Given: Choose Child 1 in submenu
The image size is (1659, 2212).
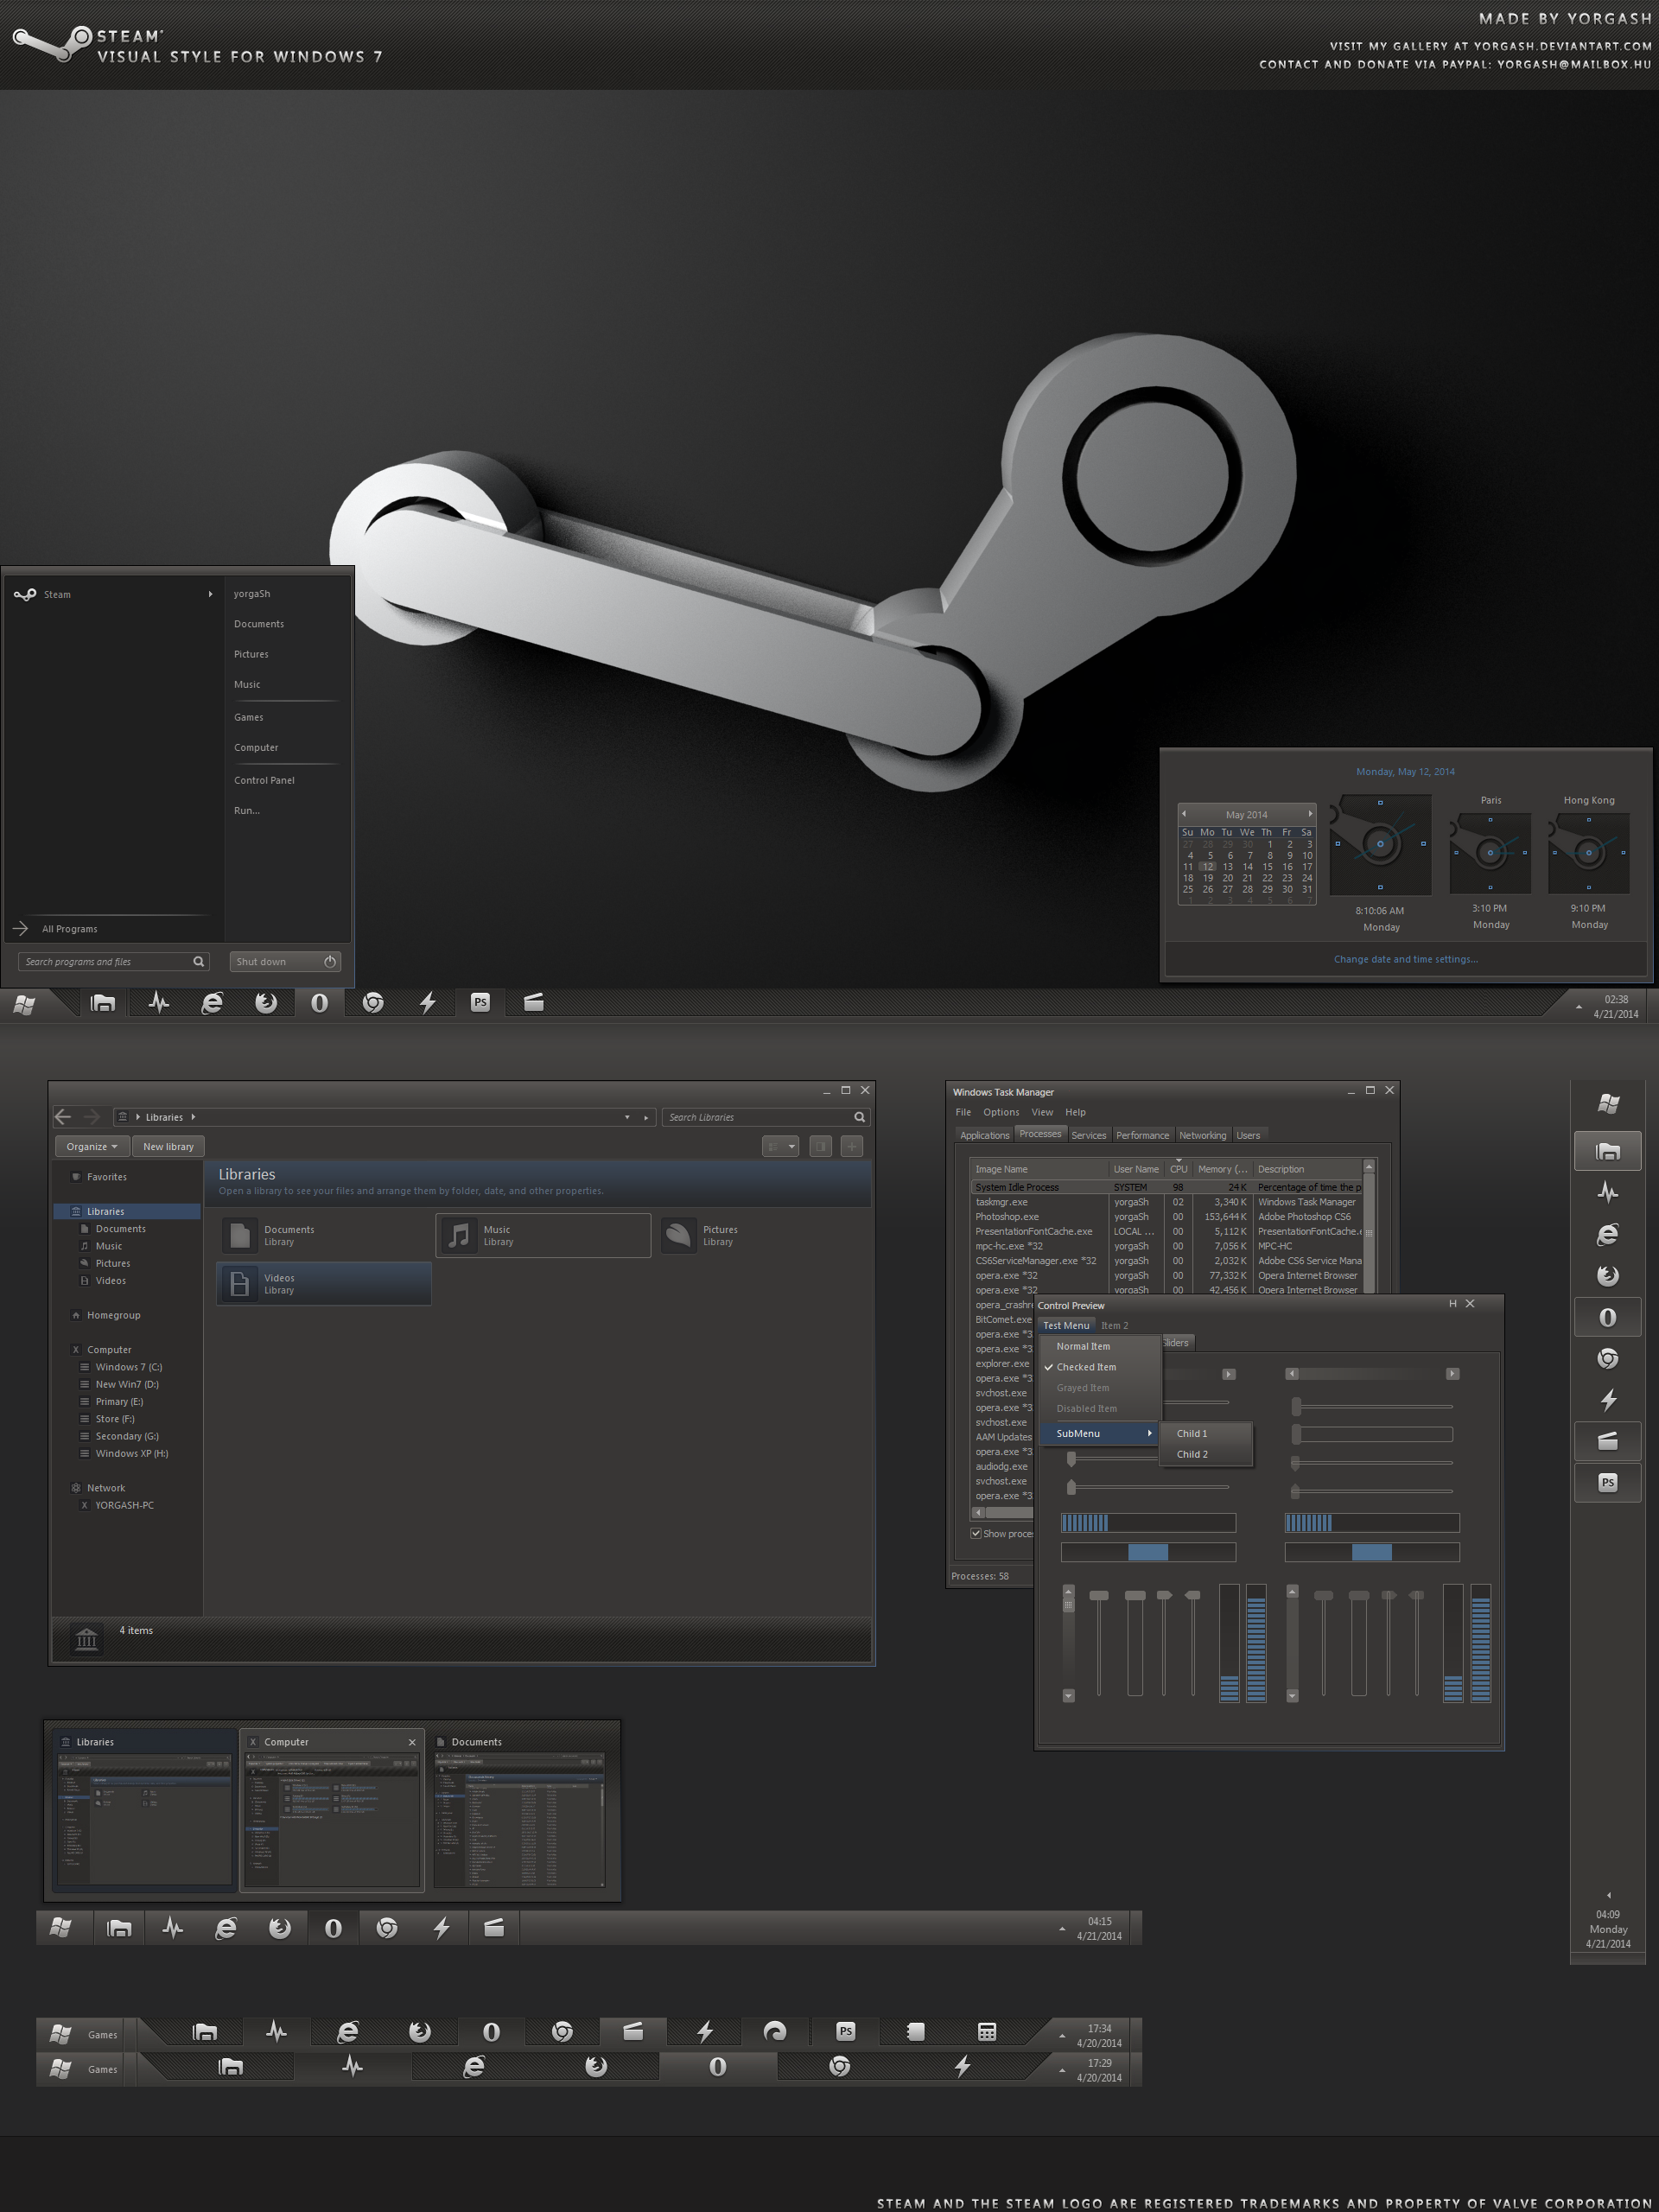Looking at the screenshot, I should tap(1206, 1433).
